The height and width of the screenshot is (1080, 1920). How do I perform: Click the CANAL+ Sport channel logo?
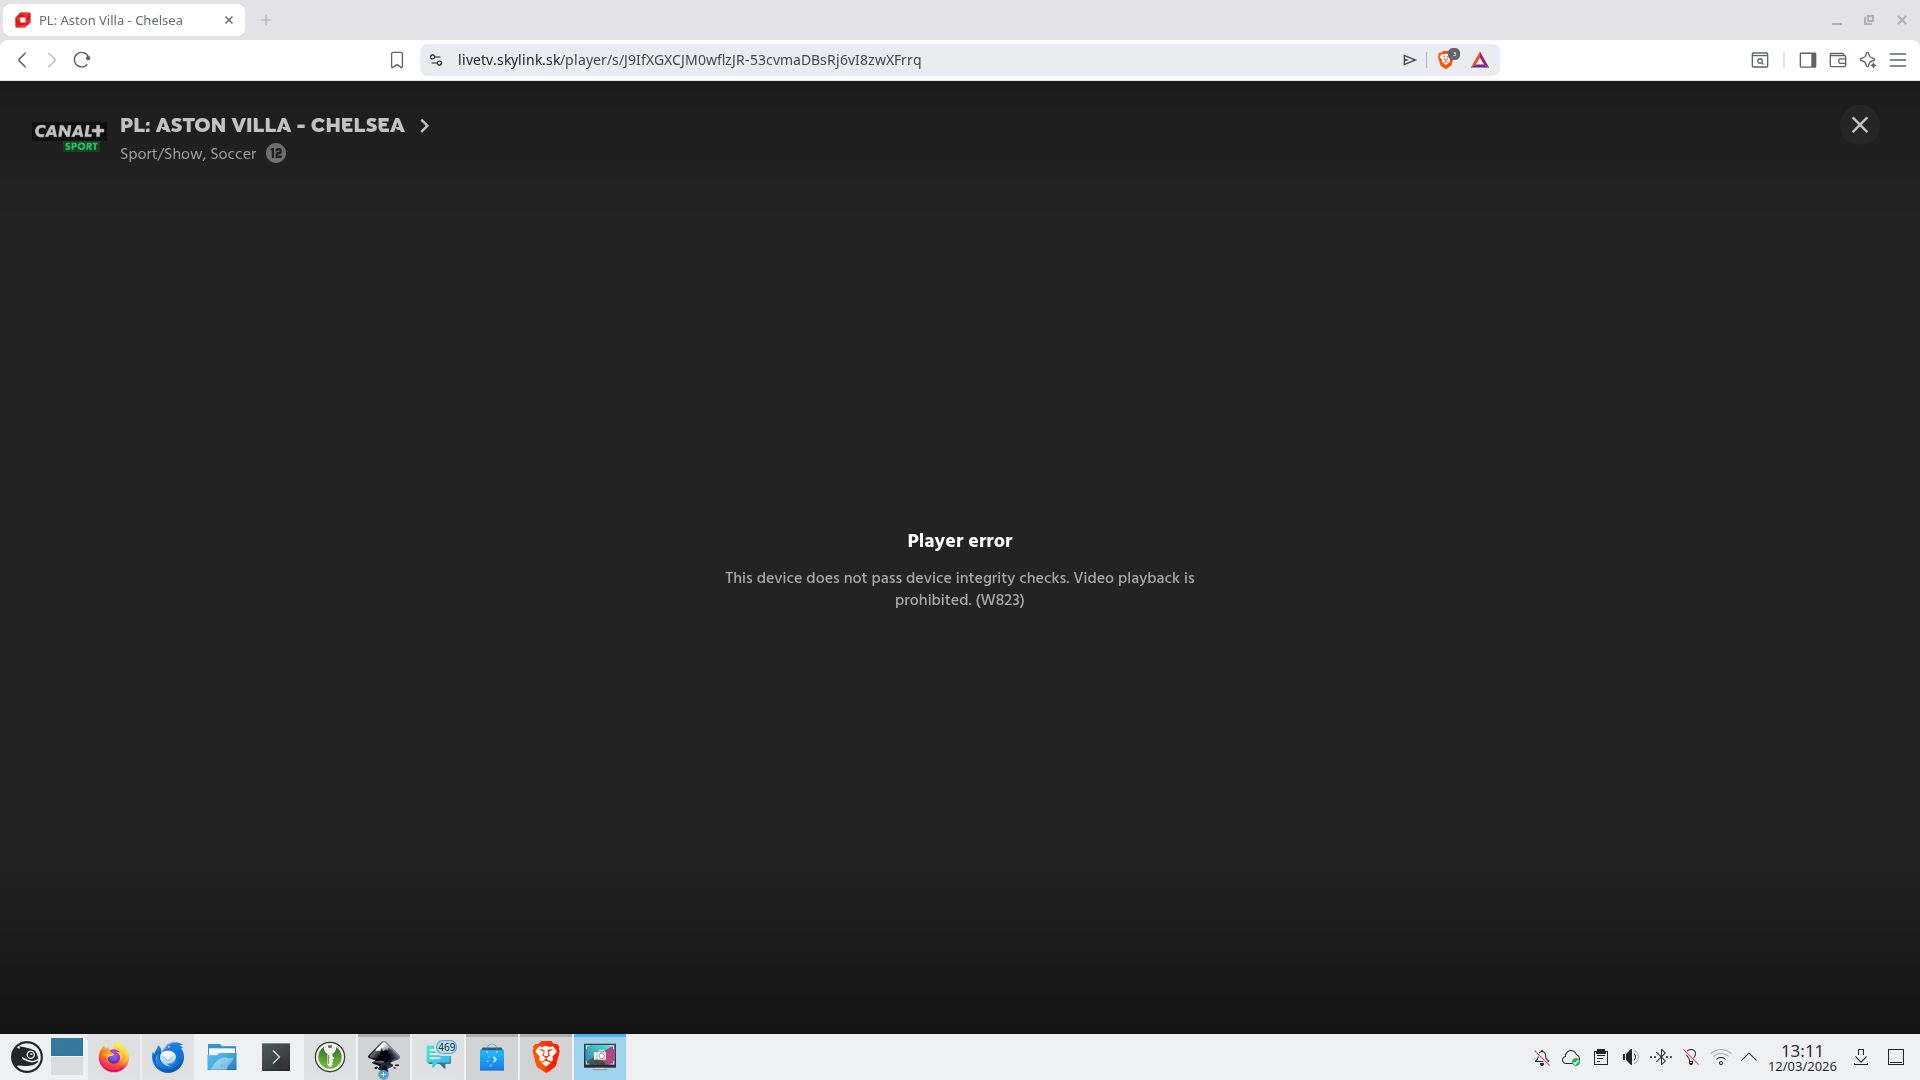68,137
